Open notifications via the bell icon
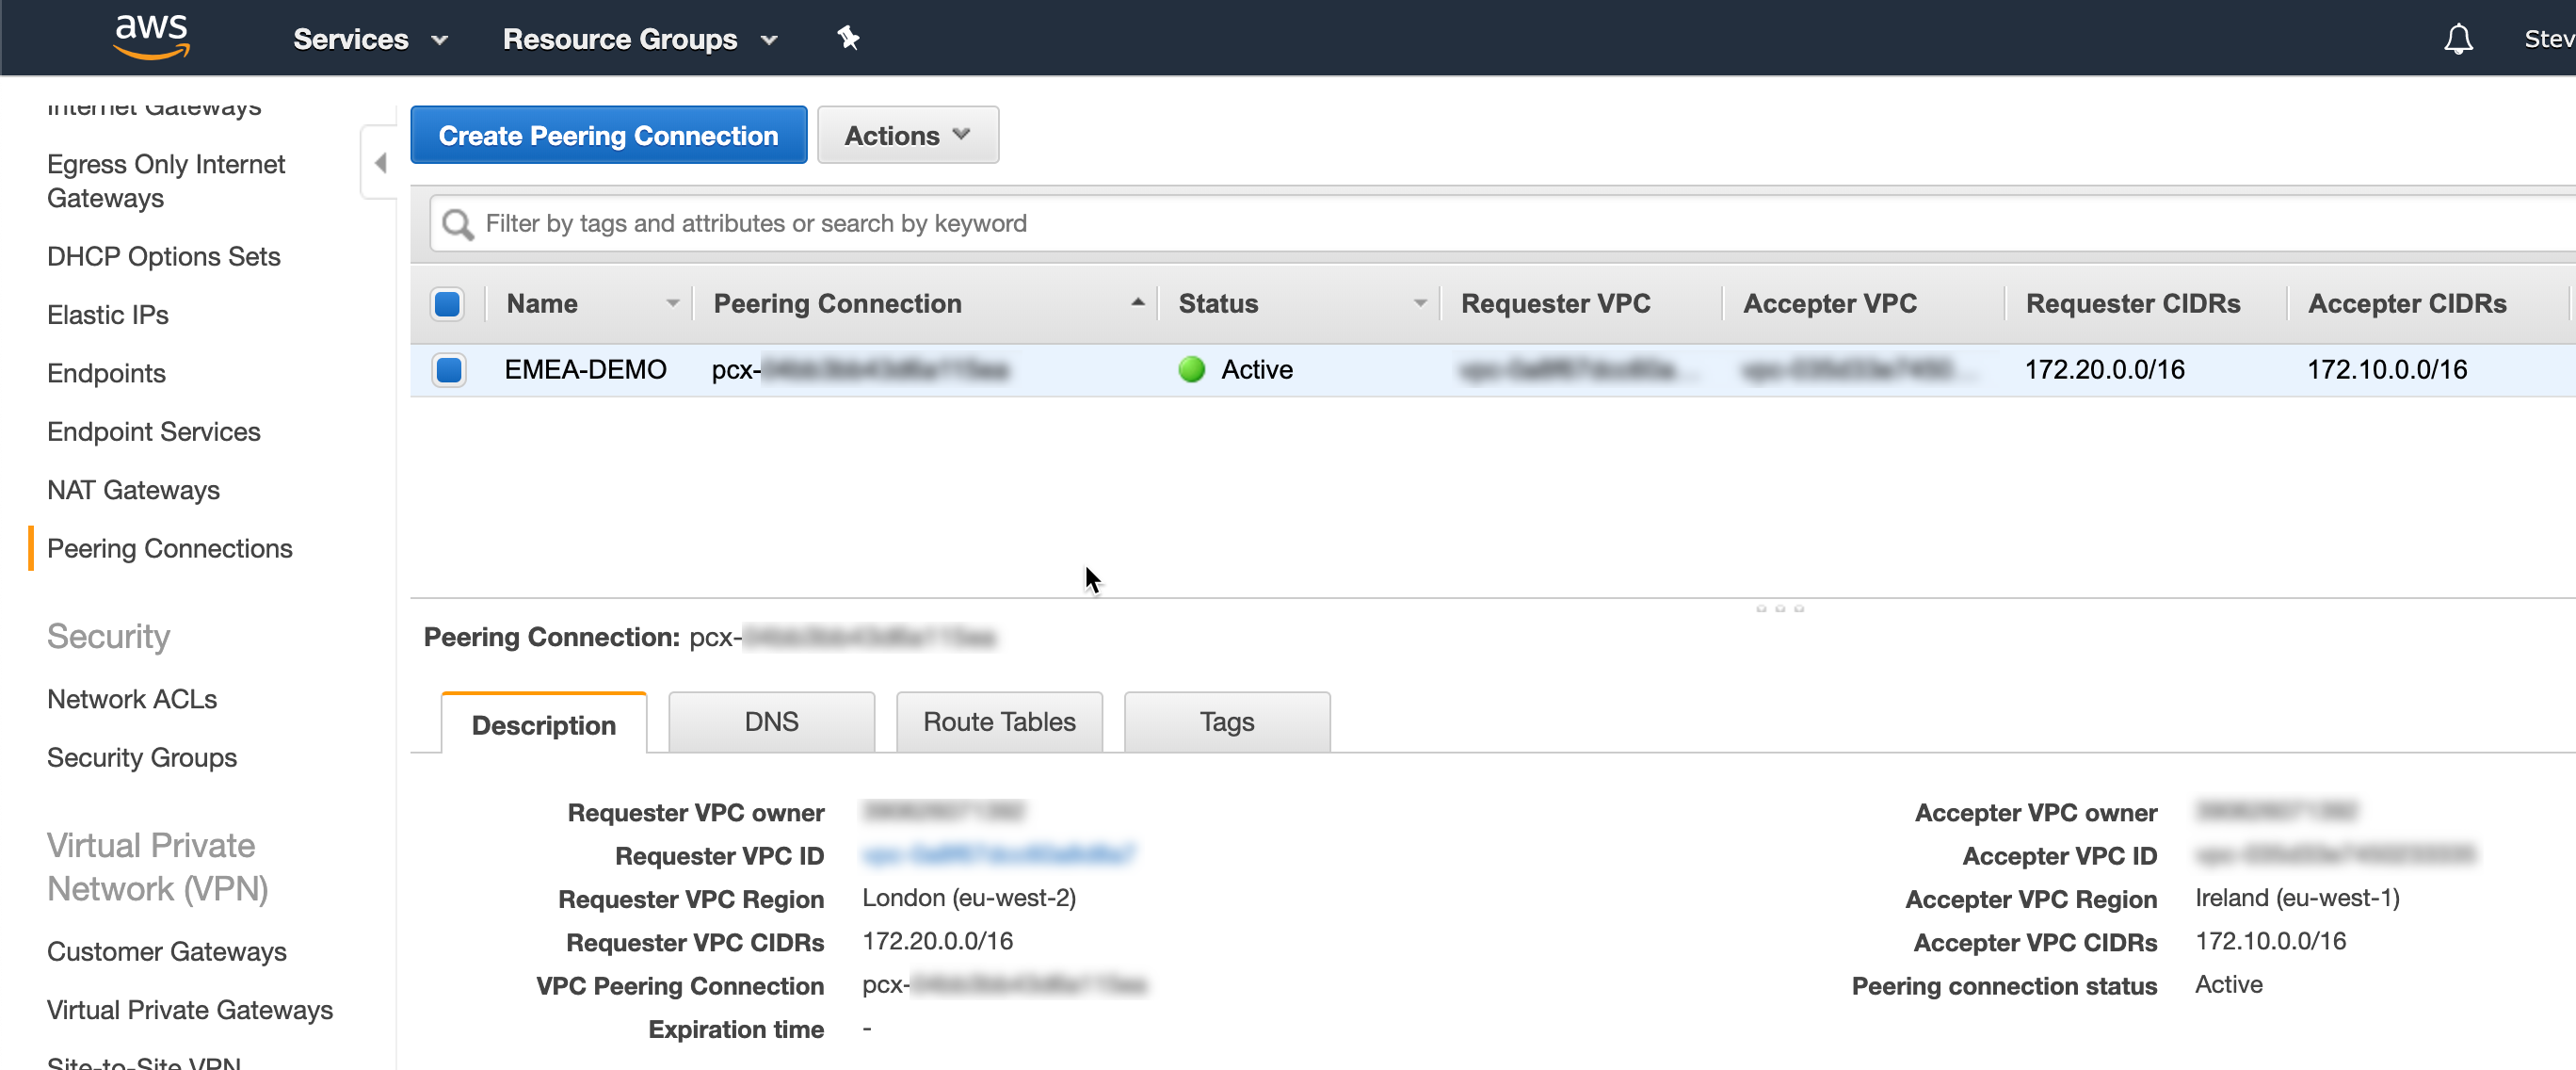This screenshot has height=1070, width=2576. tap(2458, 38)
